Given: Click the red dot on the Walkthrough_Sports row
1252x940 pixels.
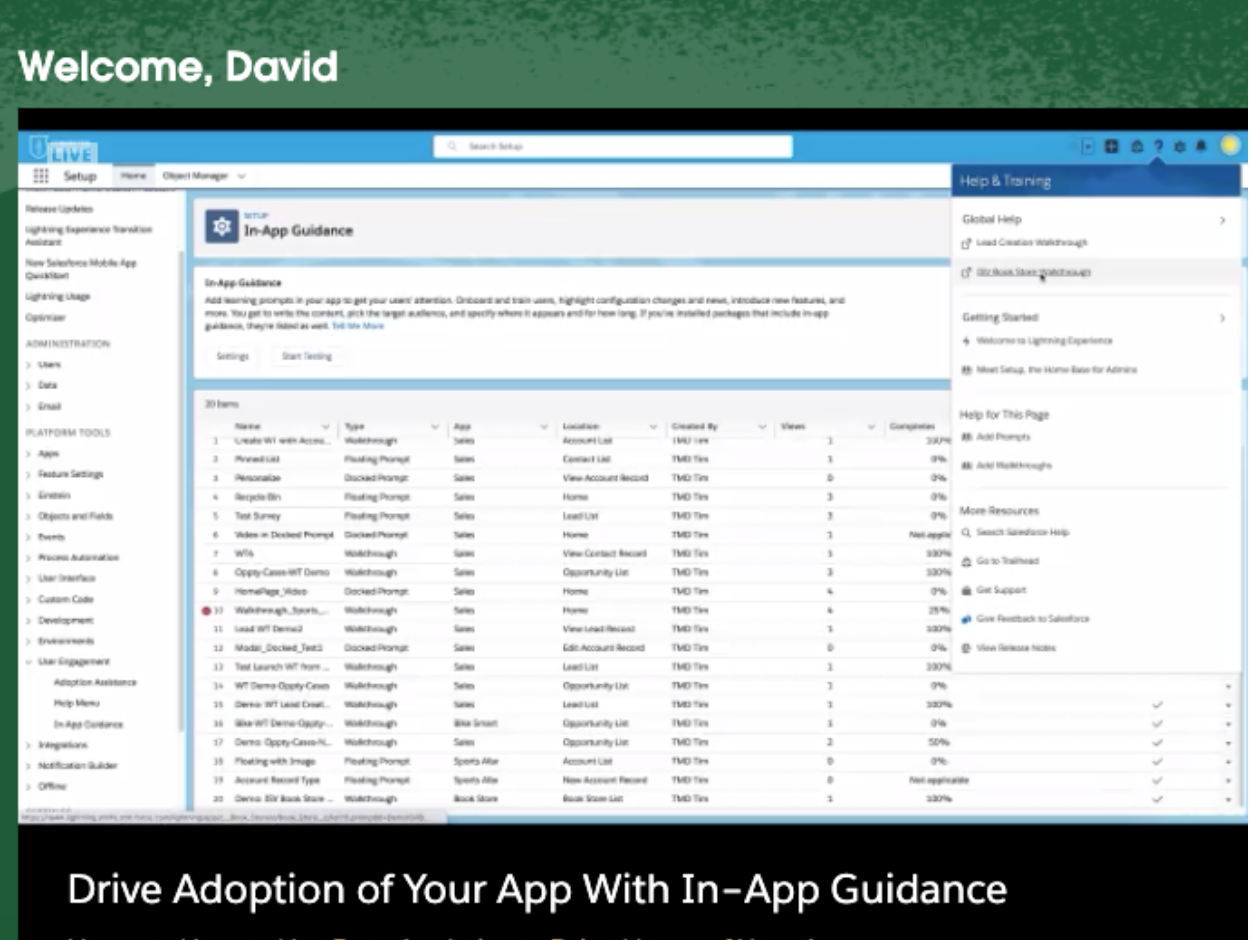Looking at the screenshot, I should [x=206, y=610].
